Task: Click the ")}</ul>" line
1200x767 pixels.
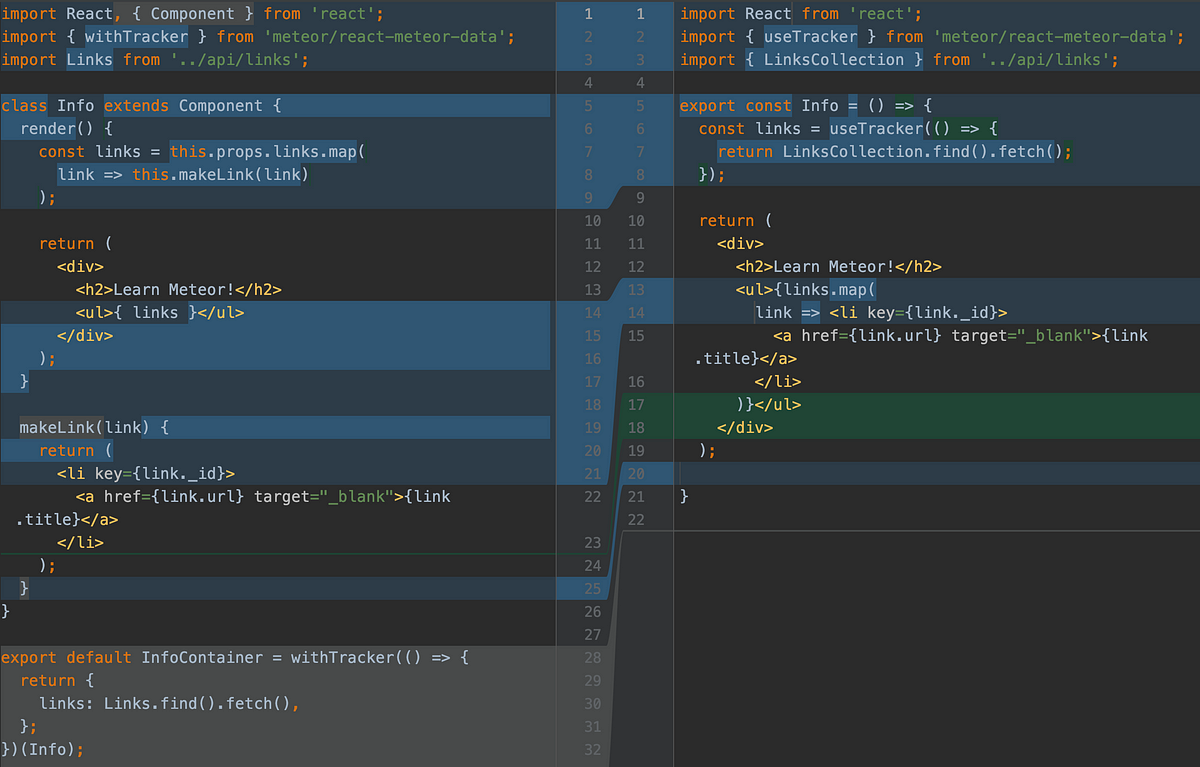Action: [769, 405]
